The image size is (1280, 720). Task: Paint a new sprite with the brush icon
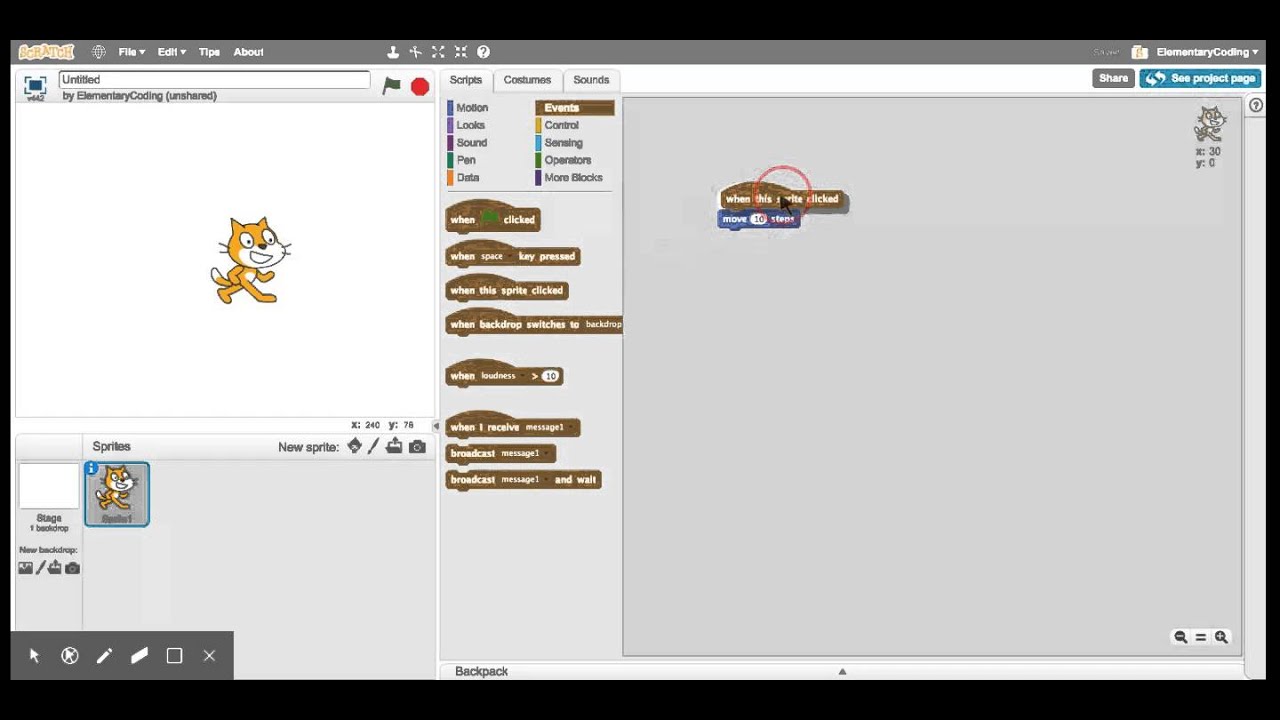coord(374,447)
